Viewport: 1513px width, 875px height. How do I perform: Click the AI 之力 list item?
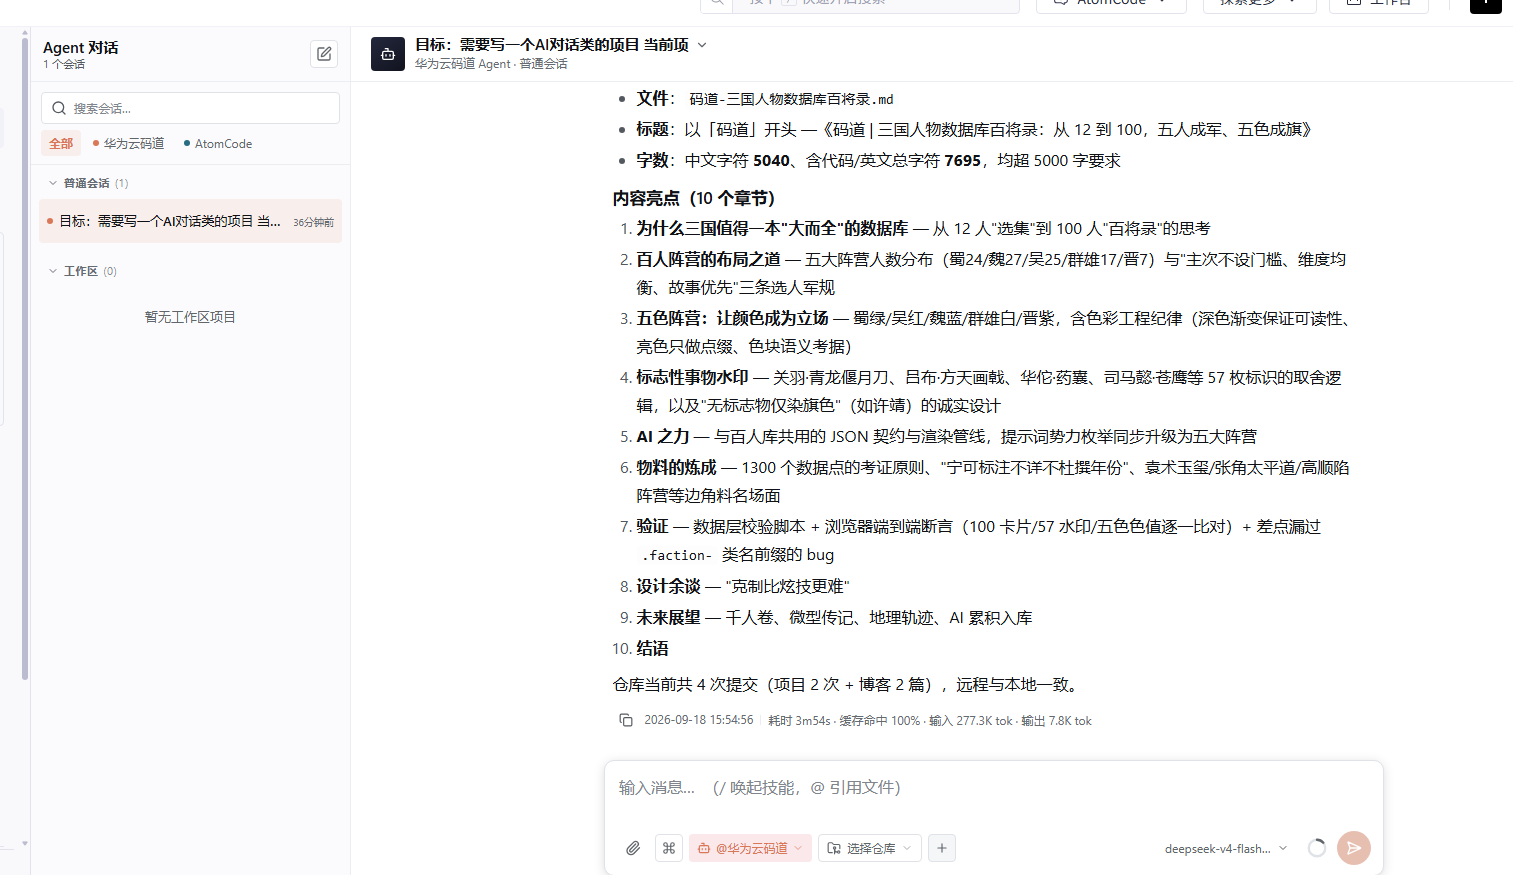[x=946, y=436]
